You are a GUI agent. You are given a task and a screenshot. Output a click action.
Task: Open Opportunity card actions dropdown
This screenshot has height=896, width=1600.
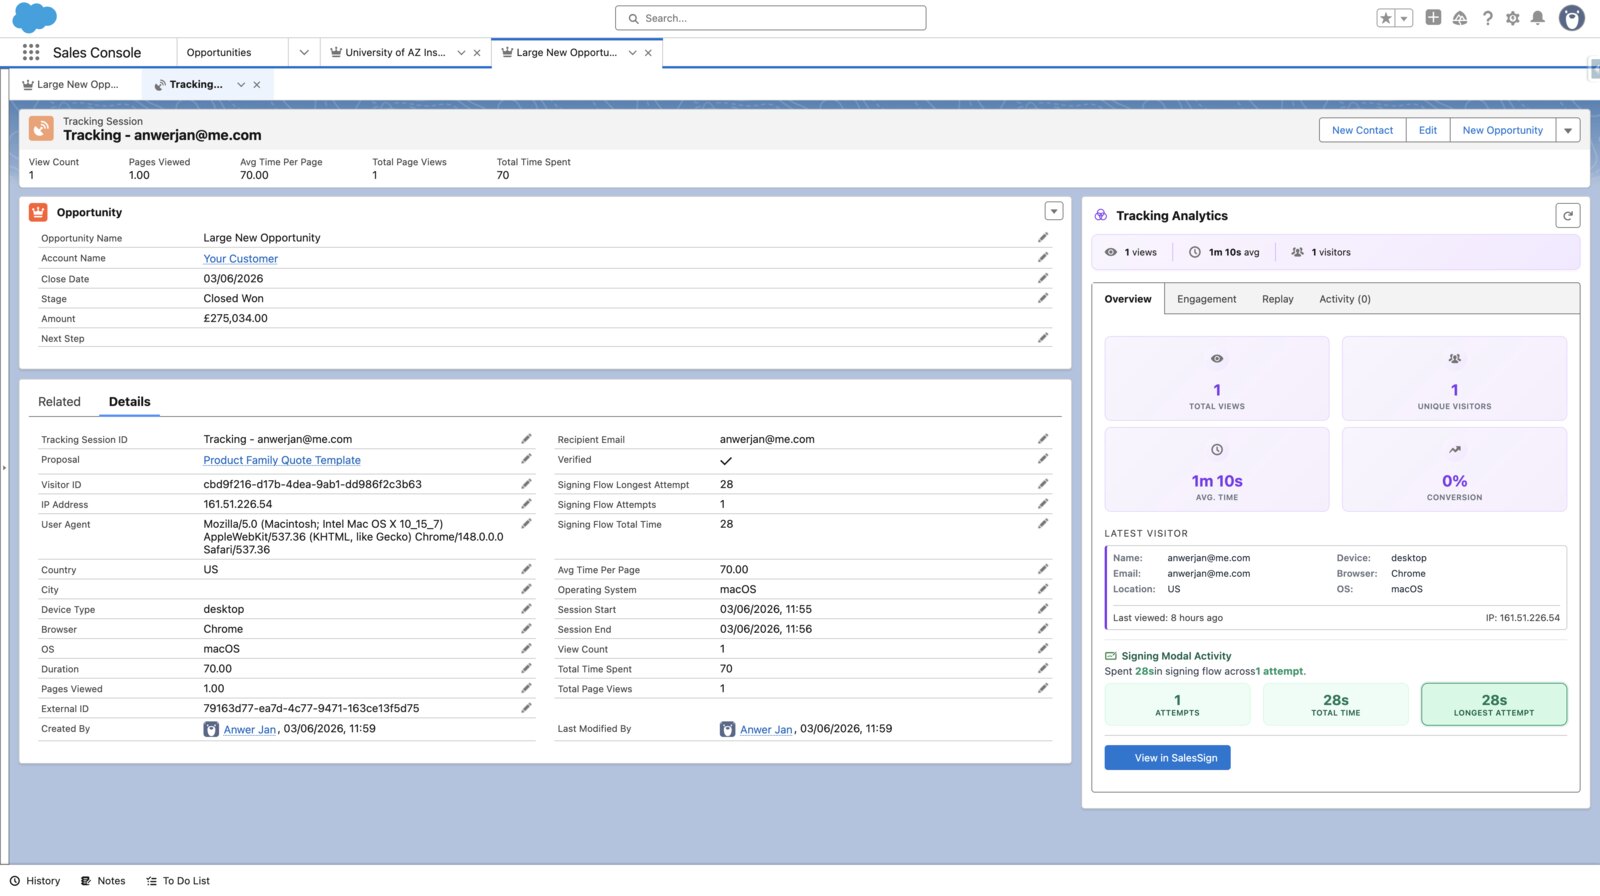point(1053,211)
